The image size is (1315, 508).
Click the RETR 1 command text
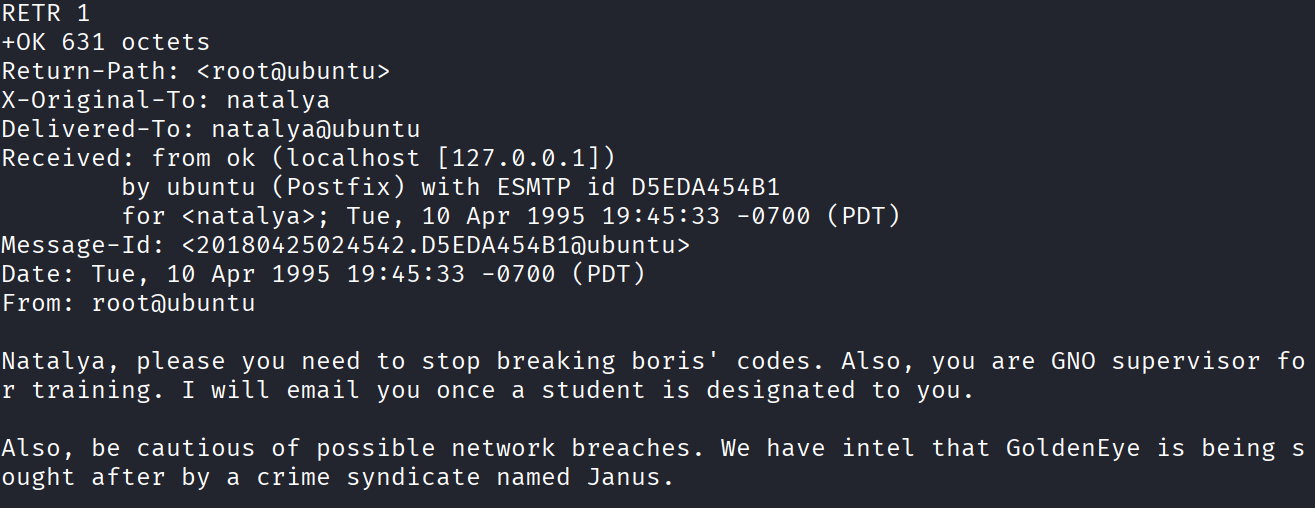(x=46, y=13)
